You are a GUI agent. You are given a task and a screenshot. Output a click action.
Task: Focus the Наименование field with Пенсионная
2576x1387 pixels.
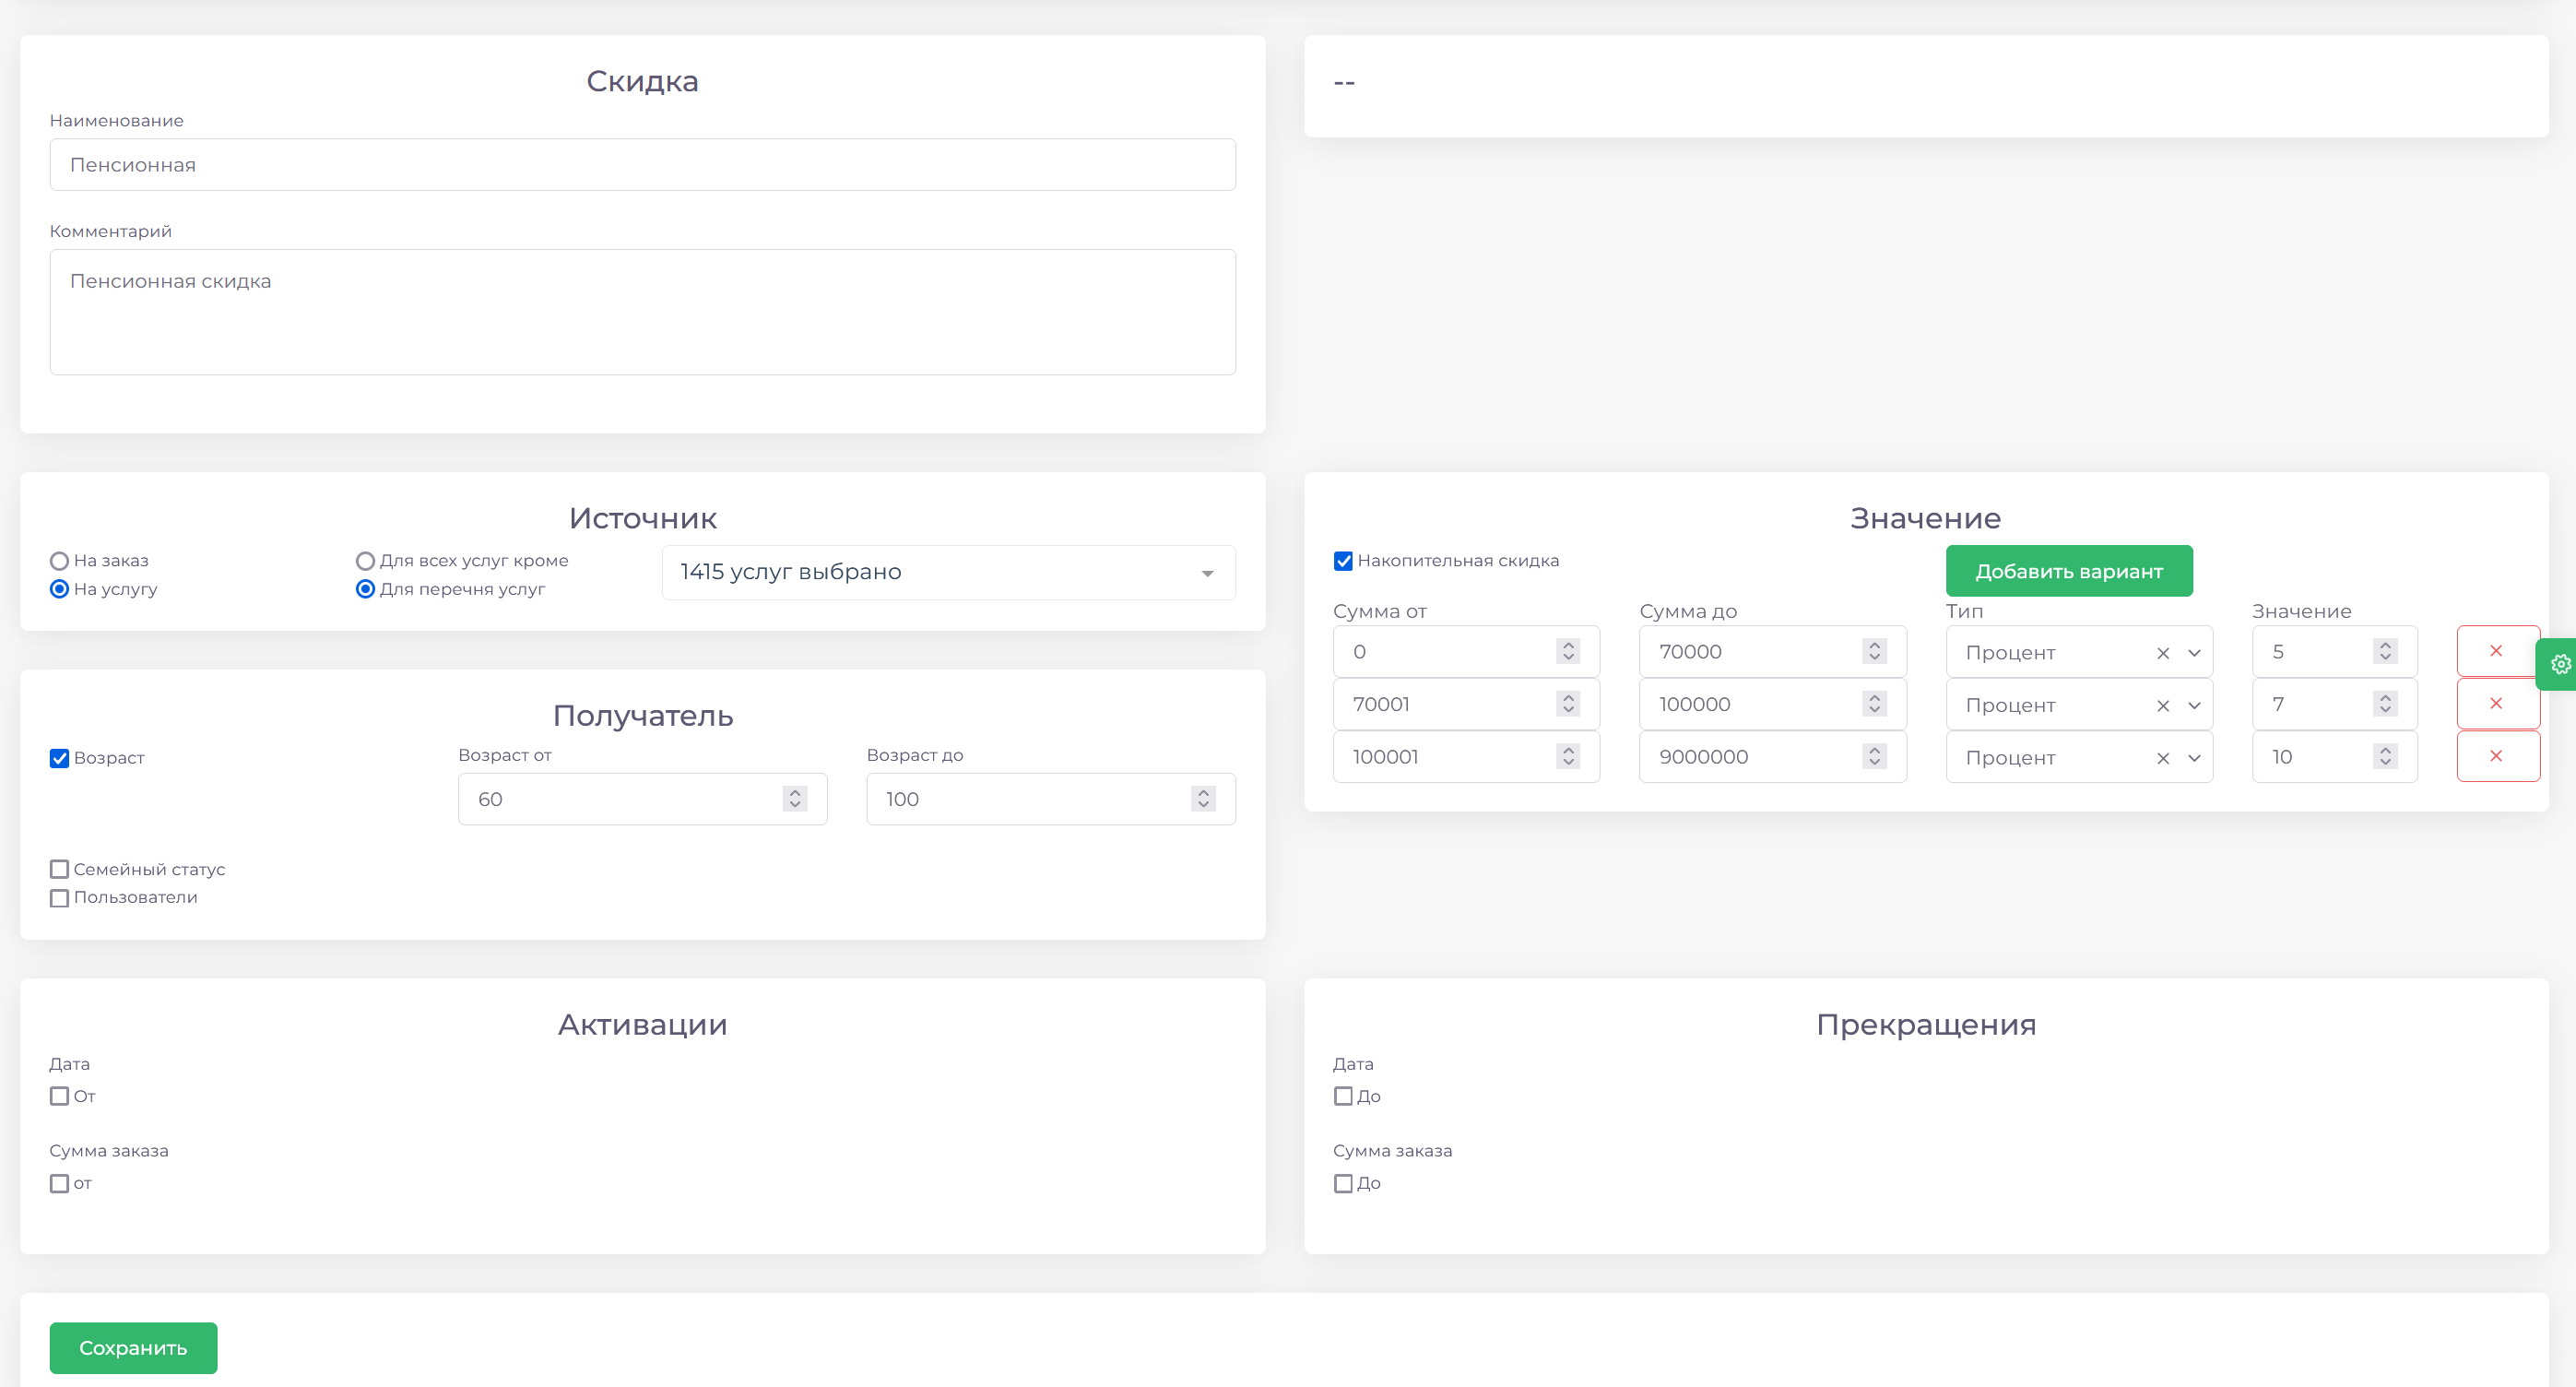tap(642, 164)
